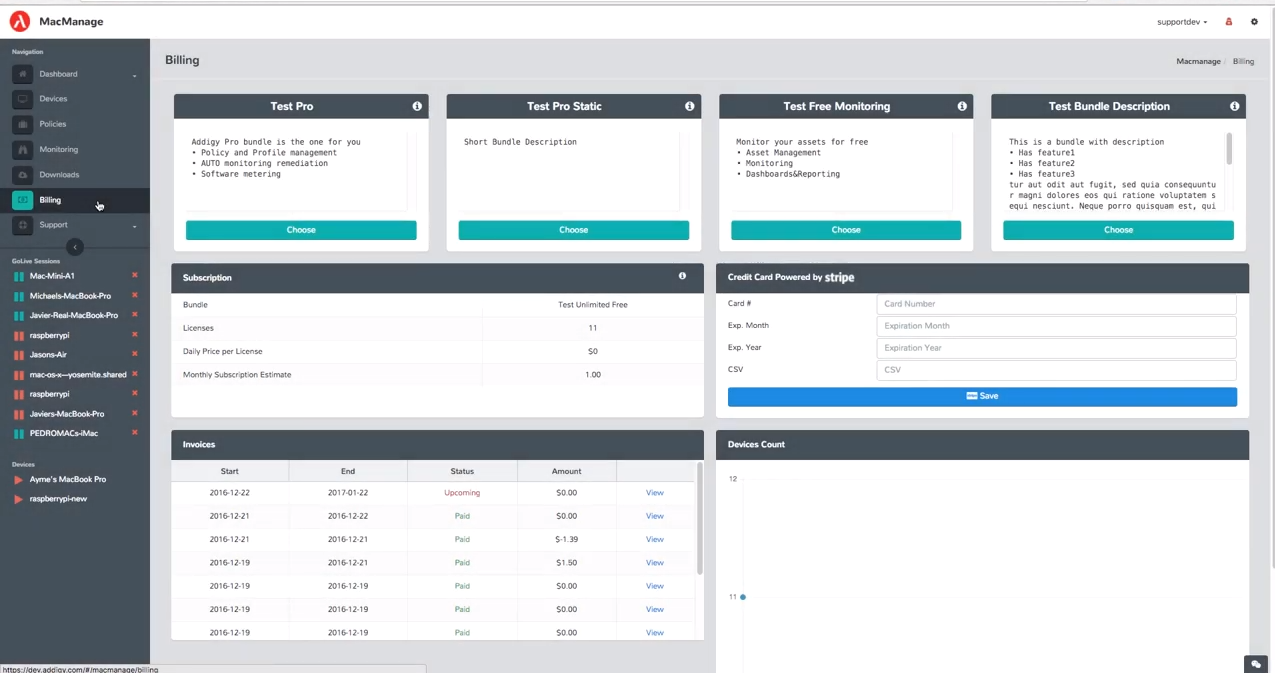Select the Javiers-MacBook-Pro session
Image resolution: width=1275 pixels, height=673 pixels.
coord(67,414)
